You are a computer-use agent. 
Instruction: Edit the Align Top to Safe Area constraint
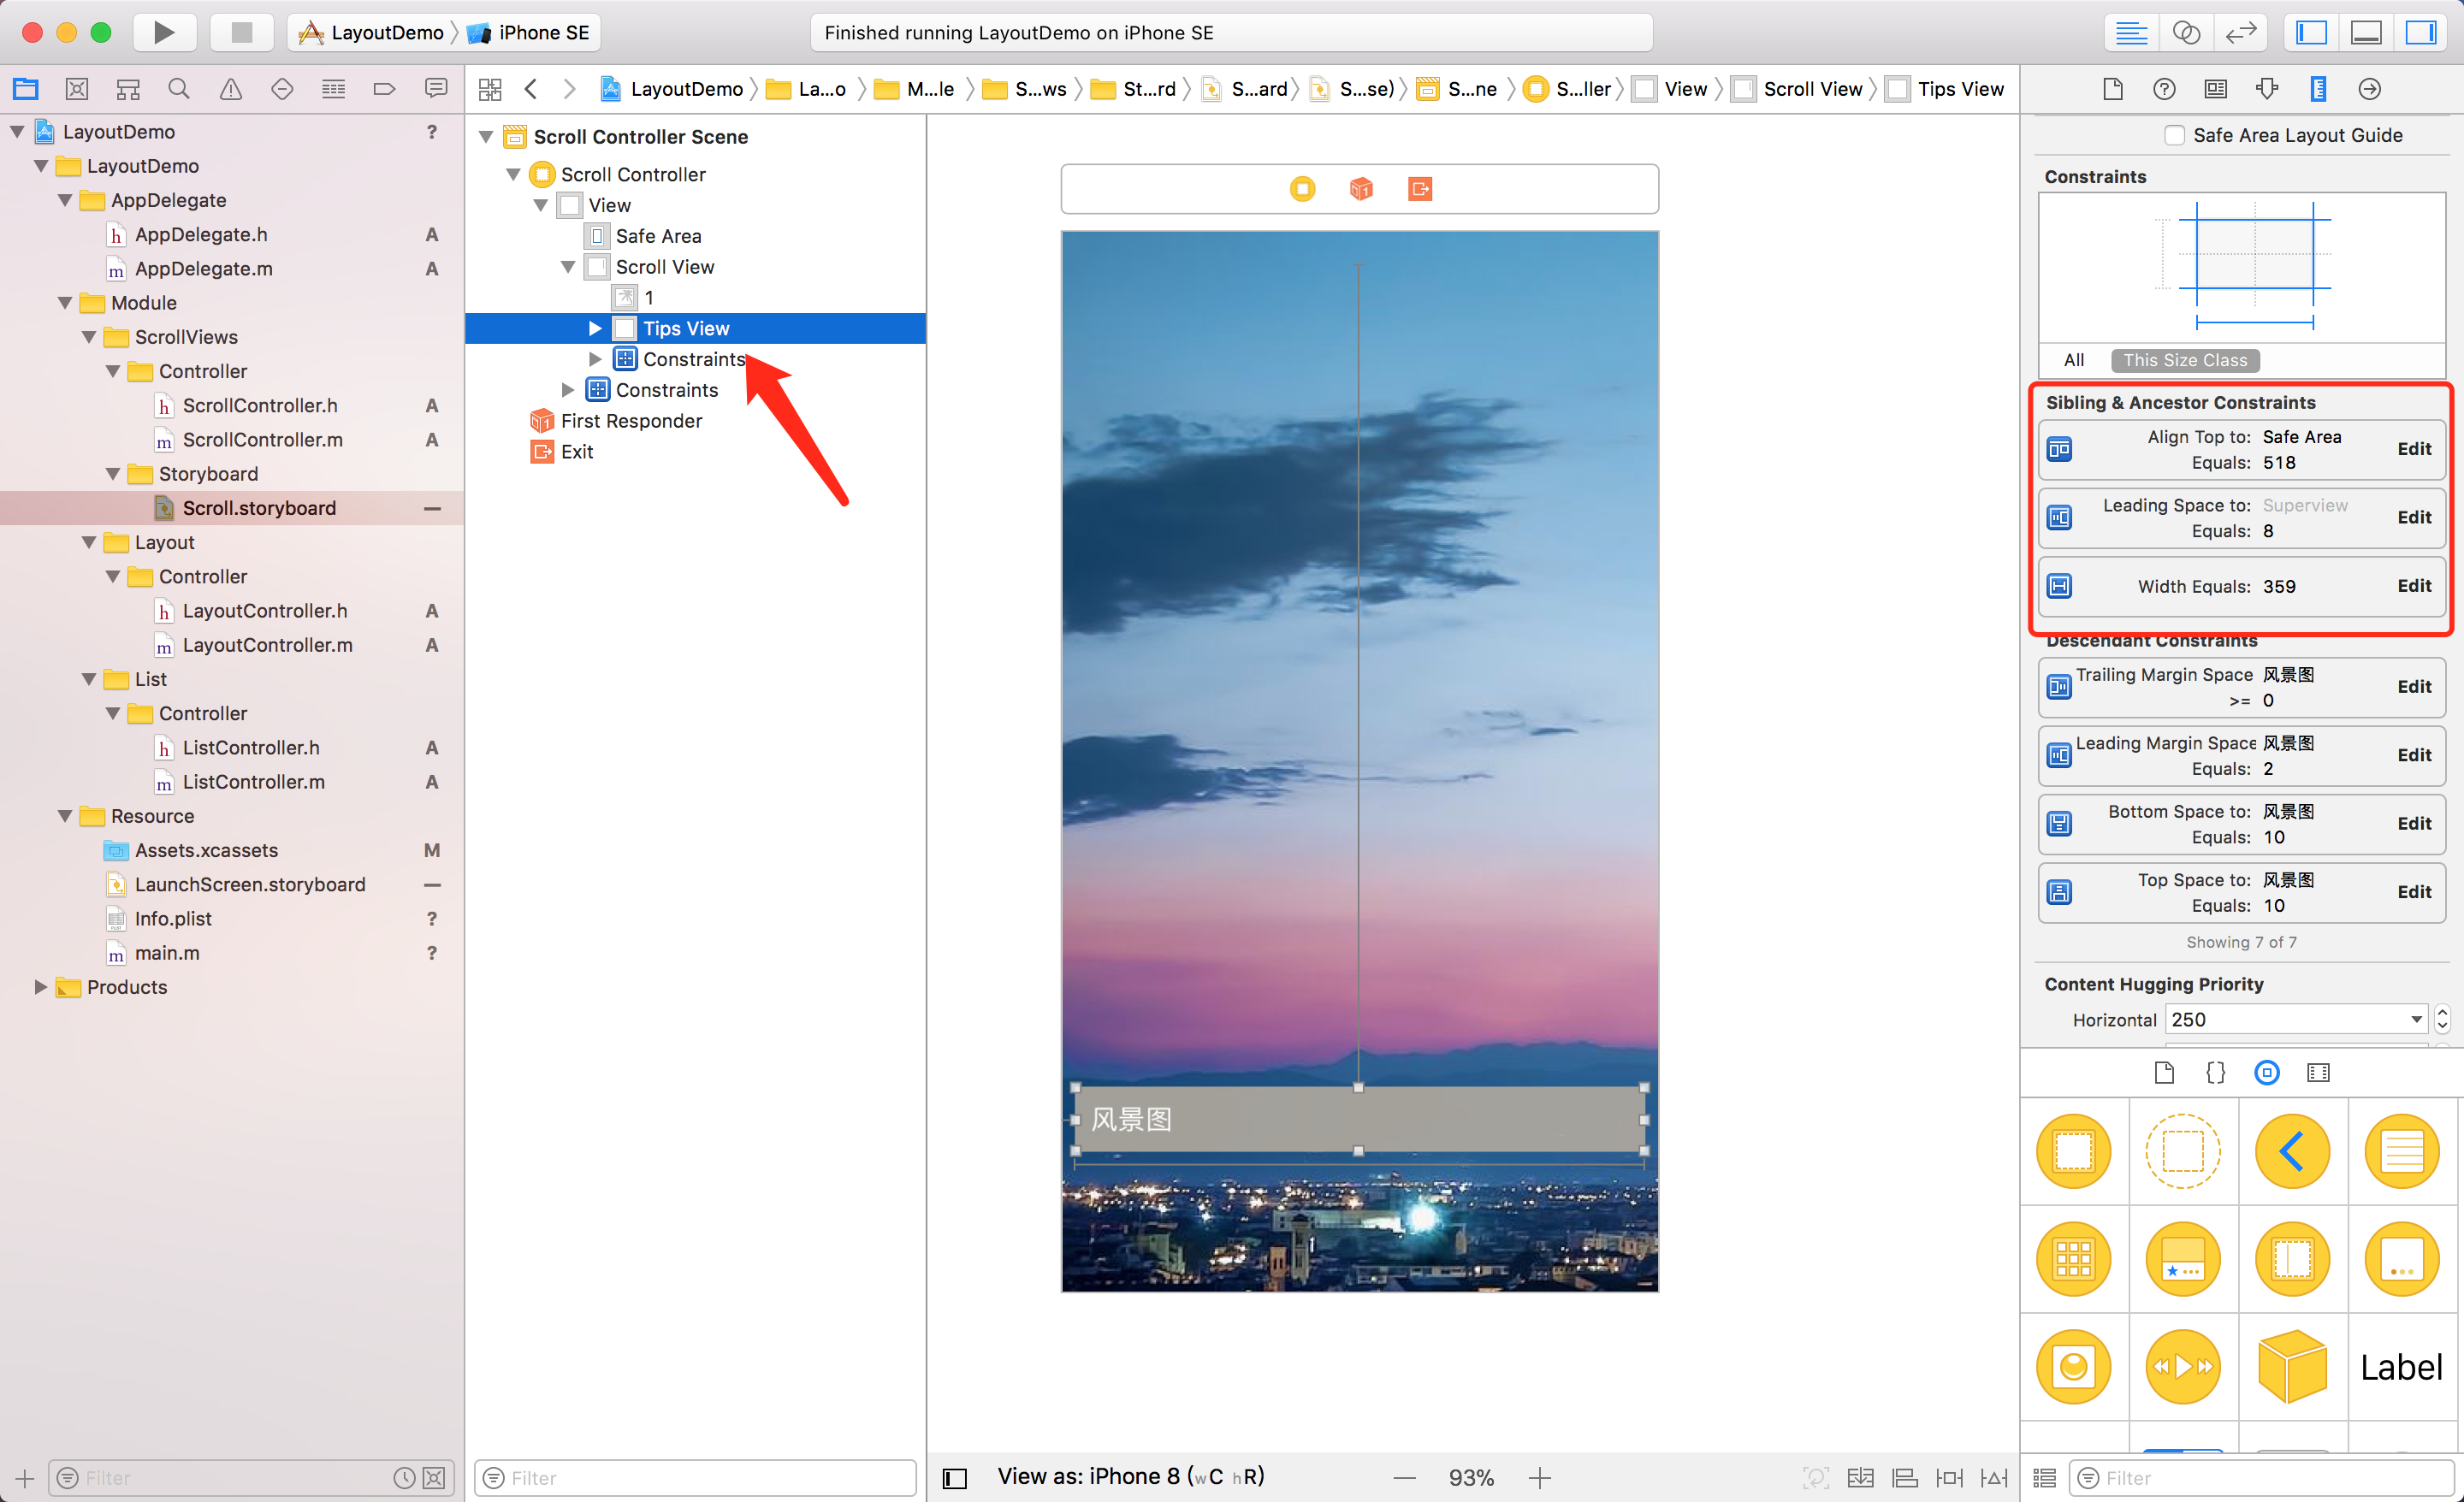pos(2413,449)
